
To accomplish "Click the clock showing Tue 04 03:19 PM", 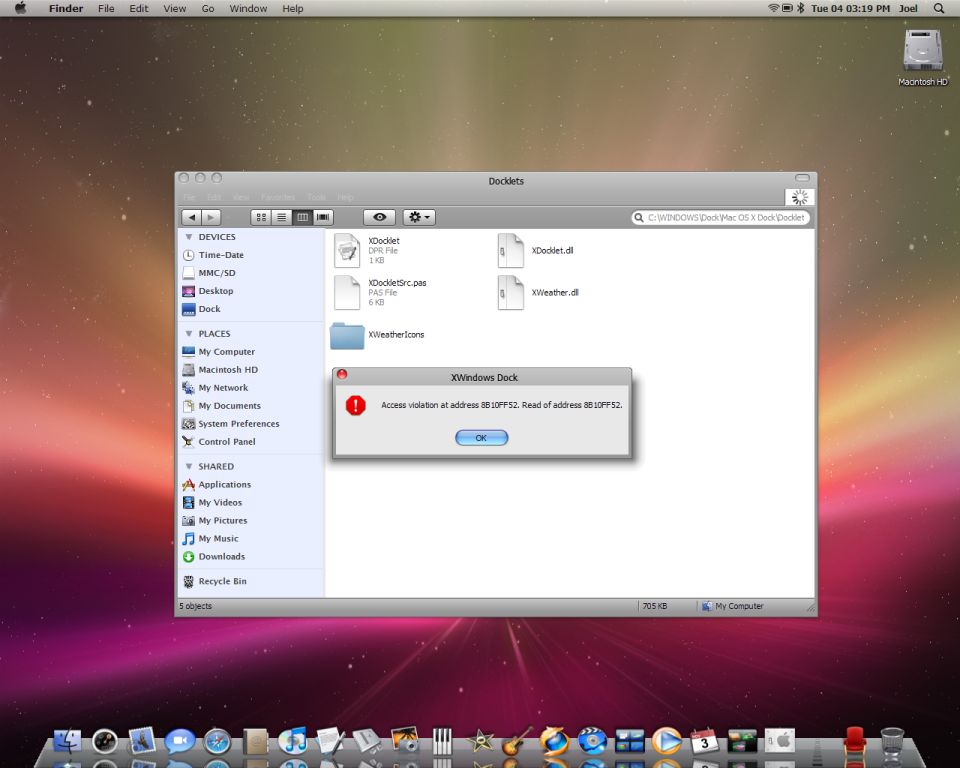I will (850, 9).
